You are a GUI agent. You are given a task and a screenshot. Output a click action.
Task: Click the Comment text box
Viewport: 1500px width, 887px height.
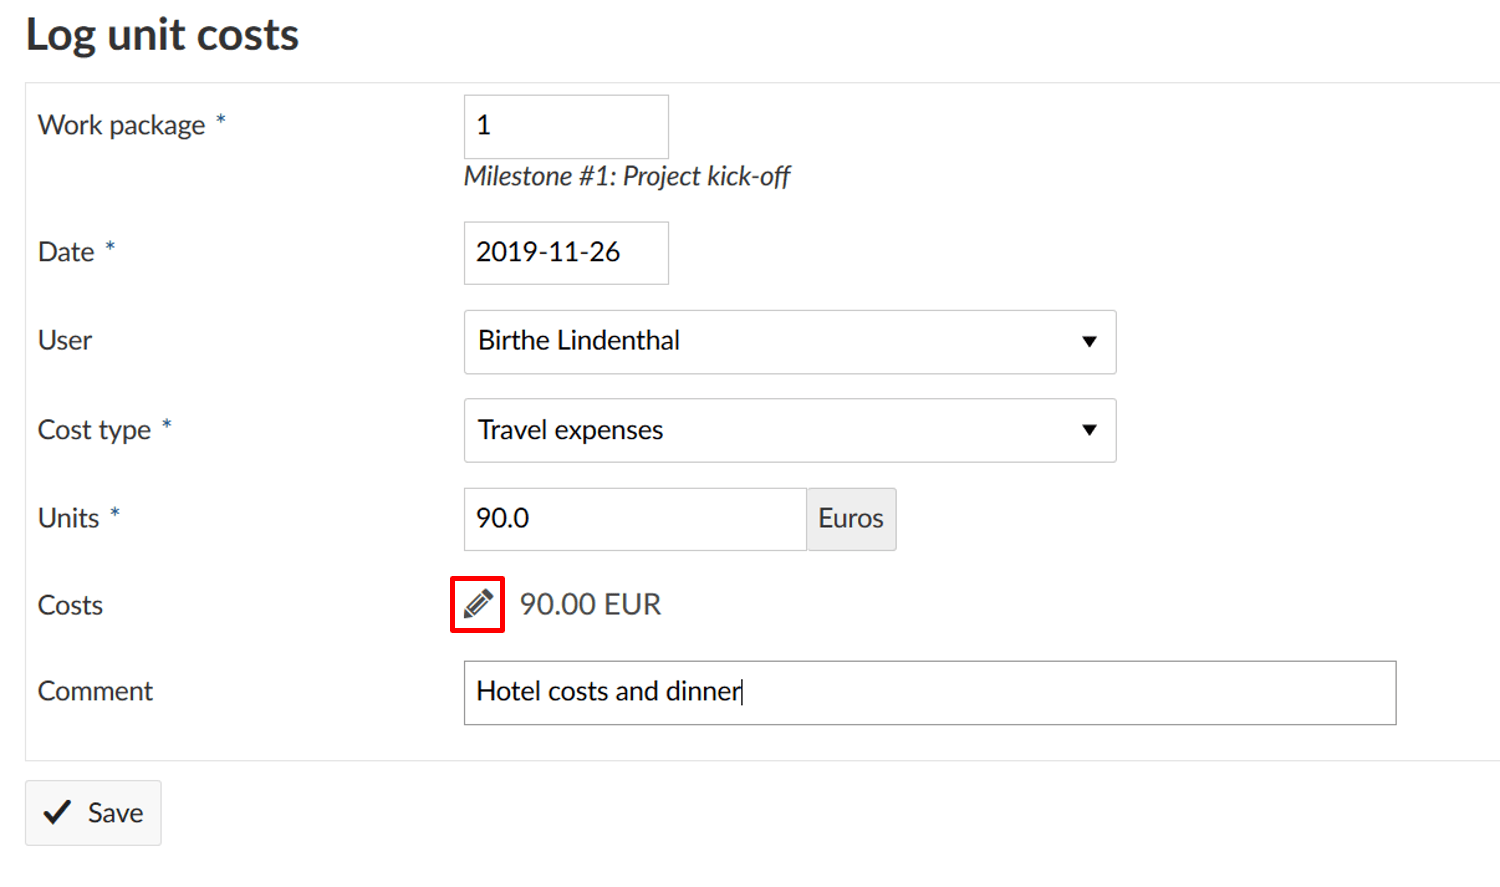928,692
